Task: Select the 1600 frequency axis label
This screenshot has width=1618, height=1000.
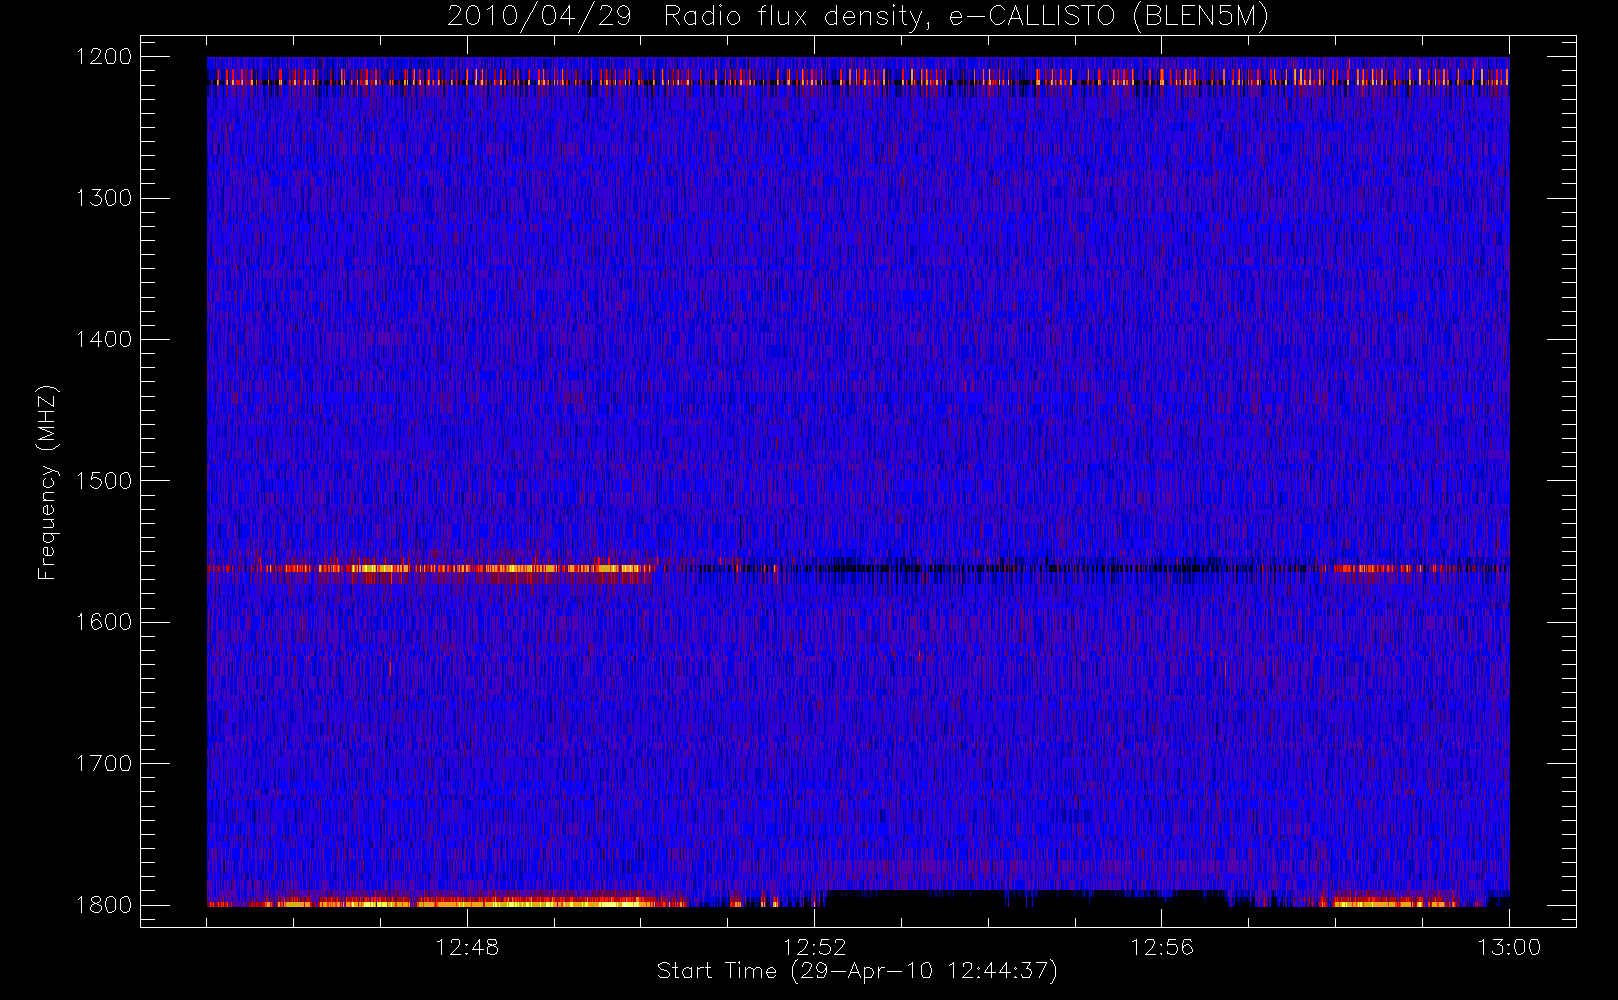Action: tap(104, 622)
